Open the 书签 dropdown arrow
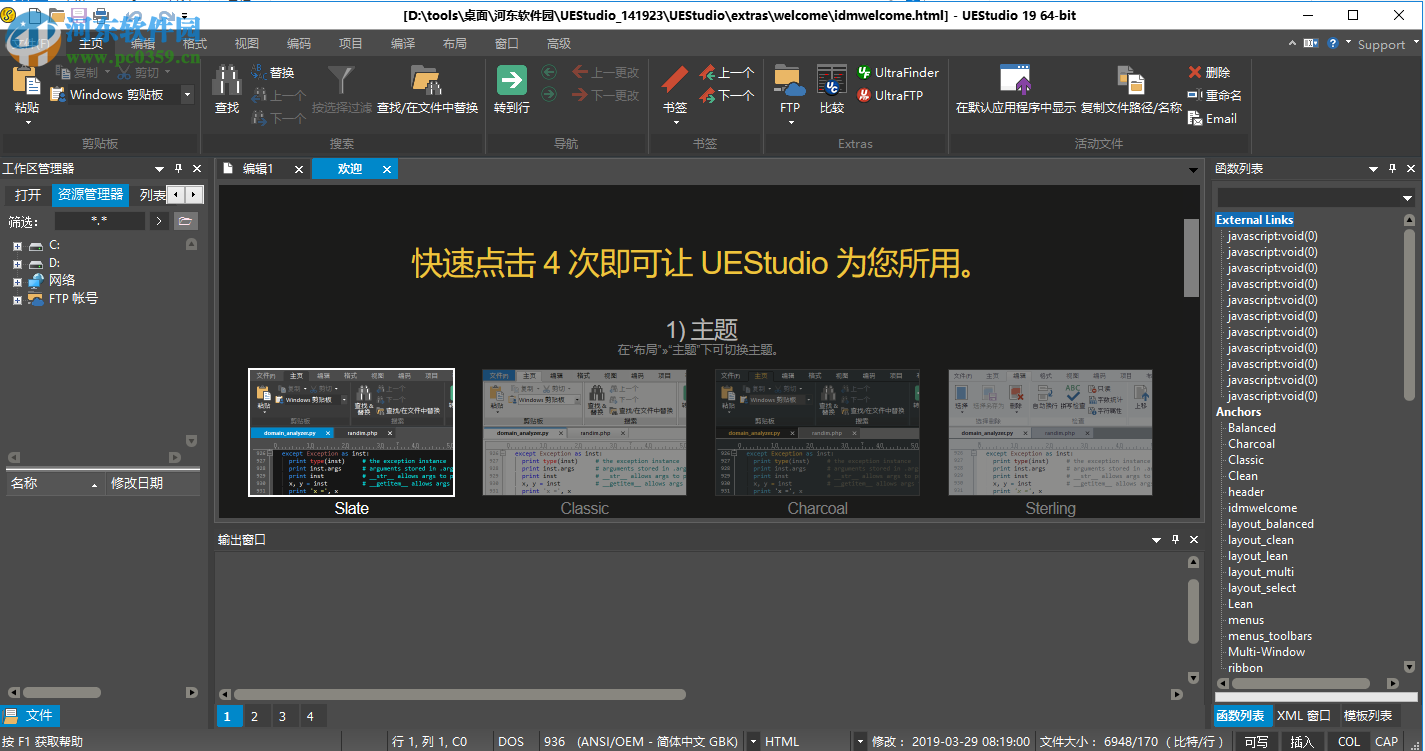This screenshot has height=751, width=1425. click(676, 123)
